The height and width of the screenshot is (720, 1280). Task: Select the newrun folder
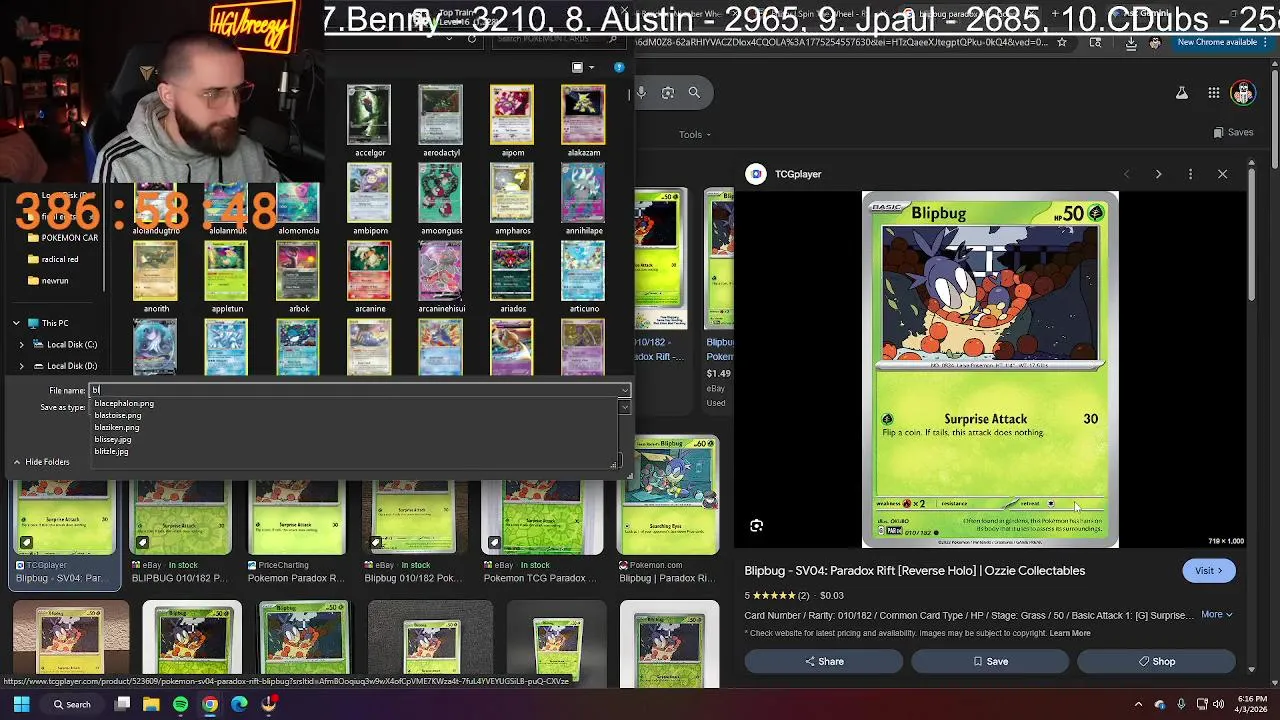tap(48, 280)
